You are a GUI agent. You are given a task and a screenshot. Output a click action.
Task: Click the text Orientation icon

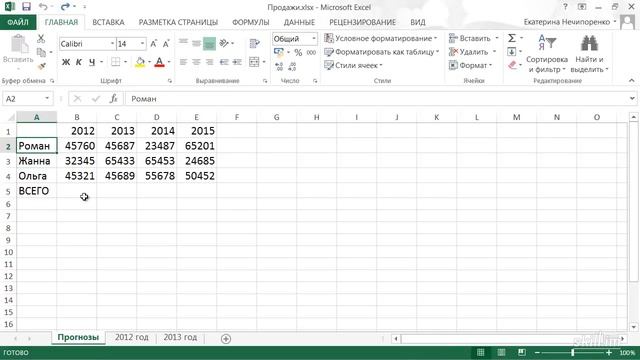tap(224, 43)
